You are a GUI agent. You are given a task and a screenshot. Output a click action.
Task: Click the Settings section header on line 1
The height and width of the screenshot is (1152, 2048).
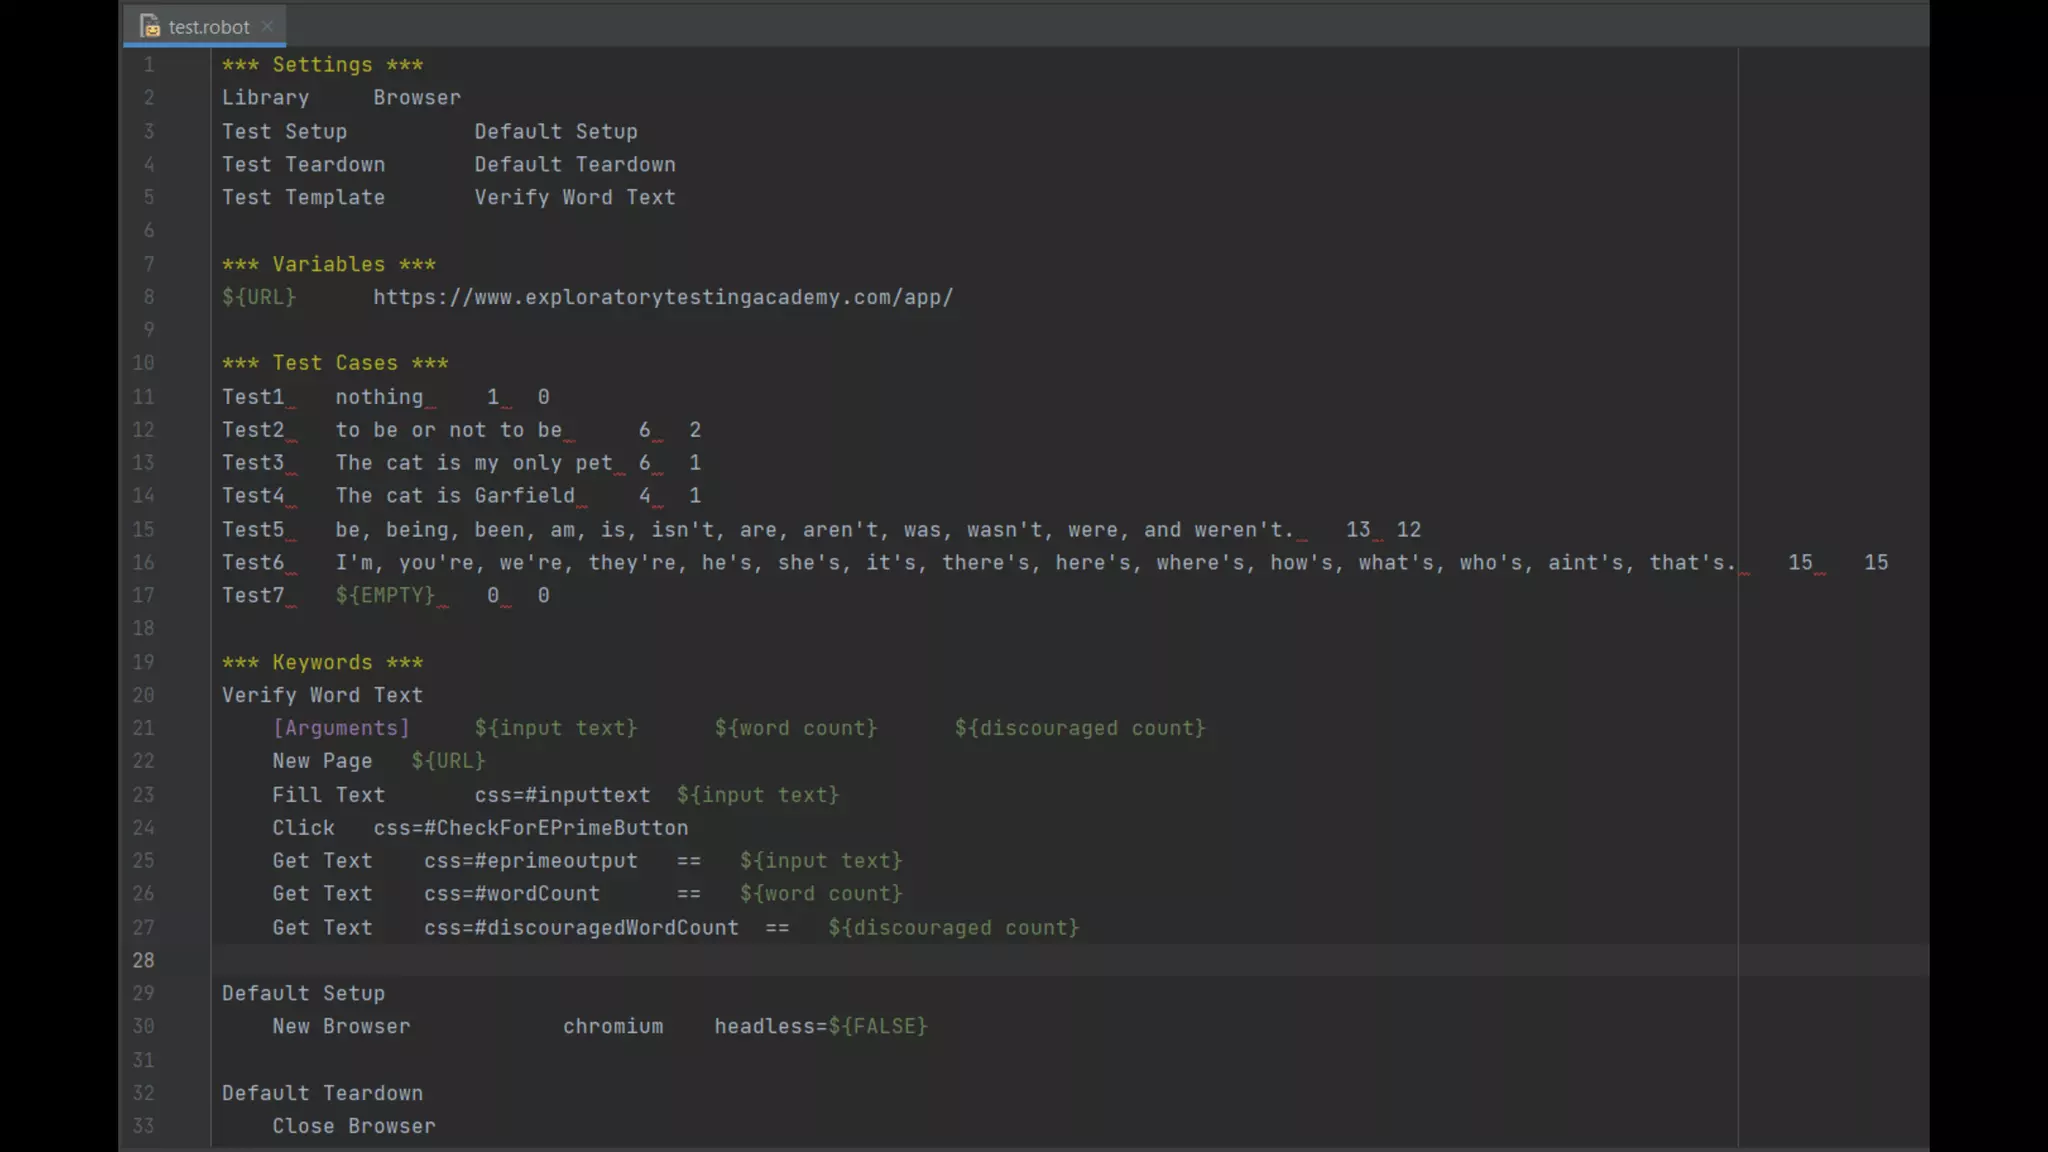[322, 65]
